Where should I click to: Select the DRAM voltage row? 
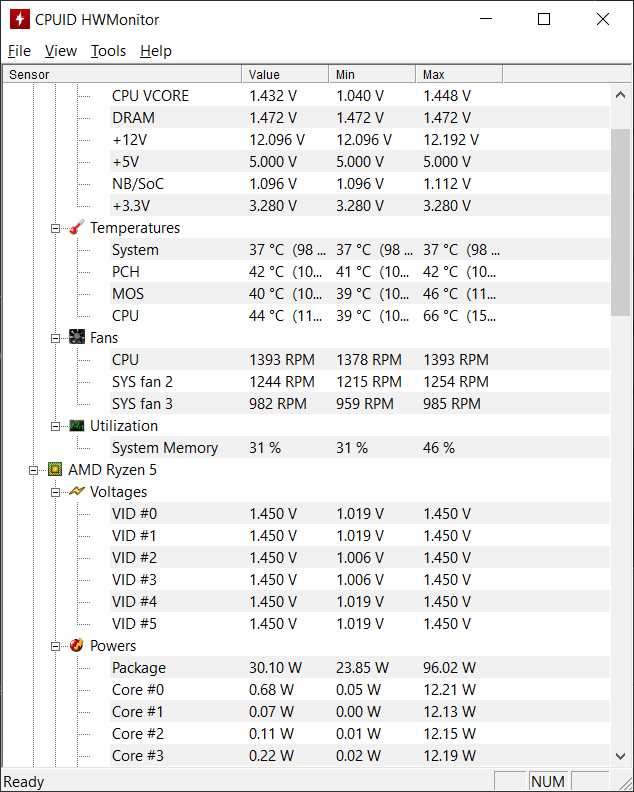tap(359, 118)
